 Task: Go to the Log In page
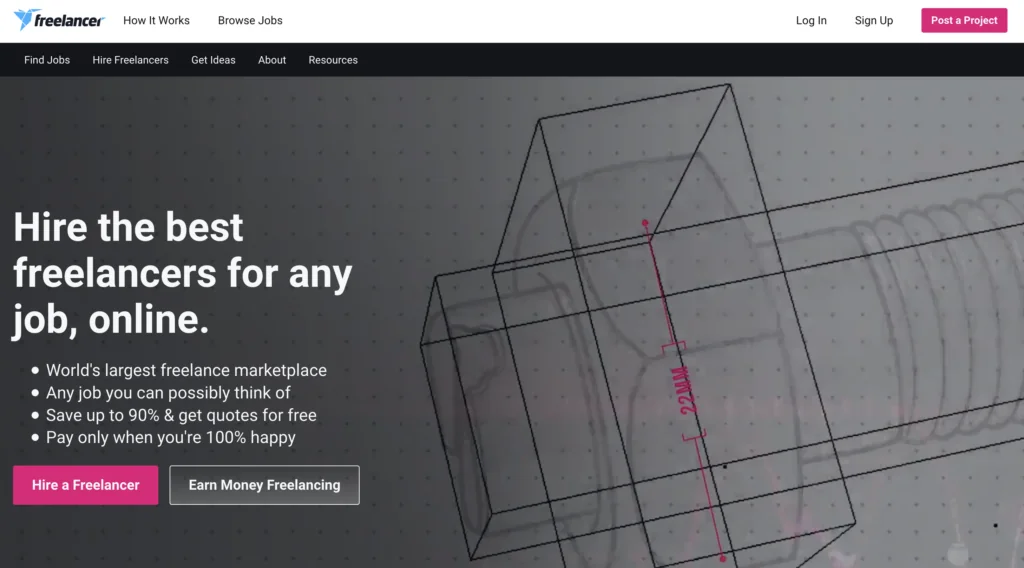(x=811, y=20)
